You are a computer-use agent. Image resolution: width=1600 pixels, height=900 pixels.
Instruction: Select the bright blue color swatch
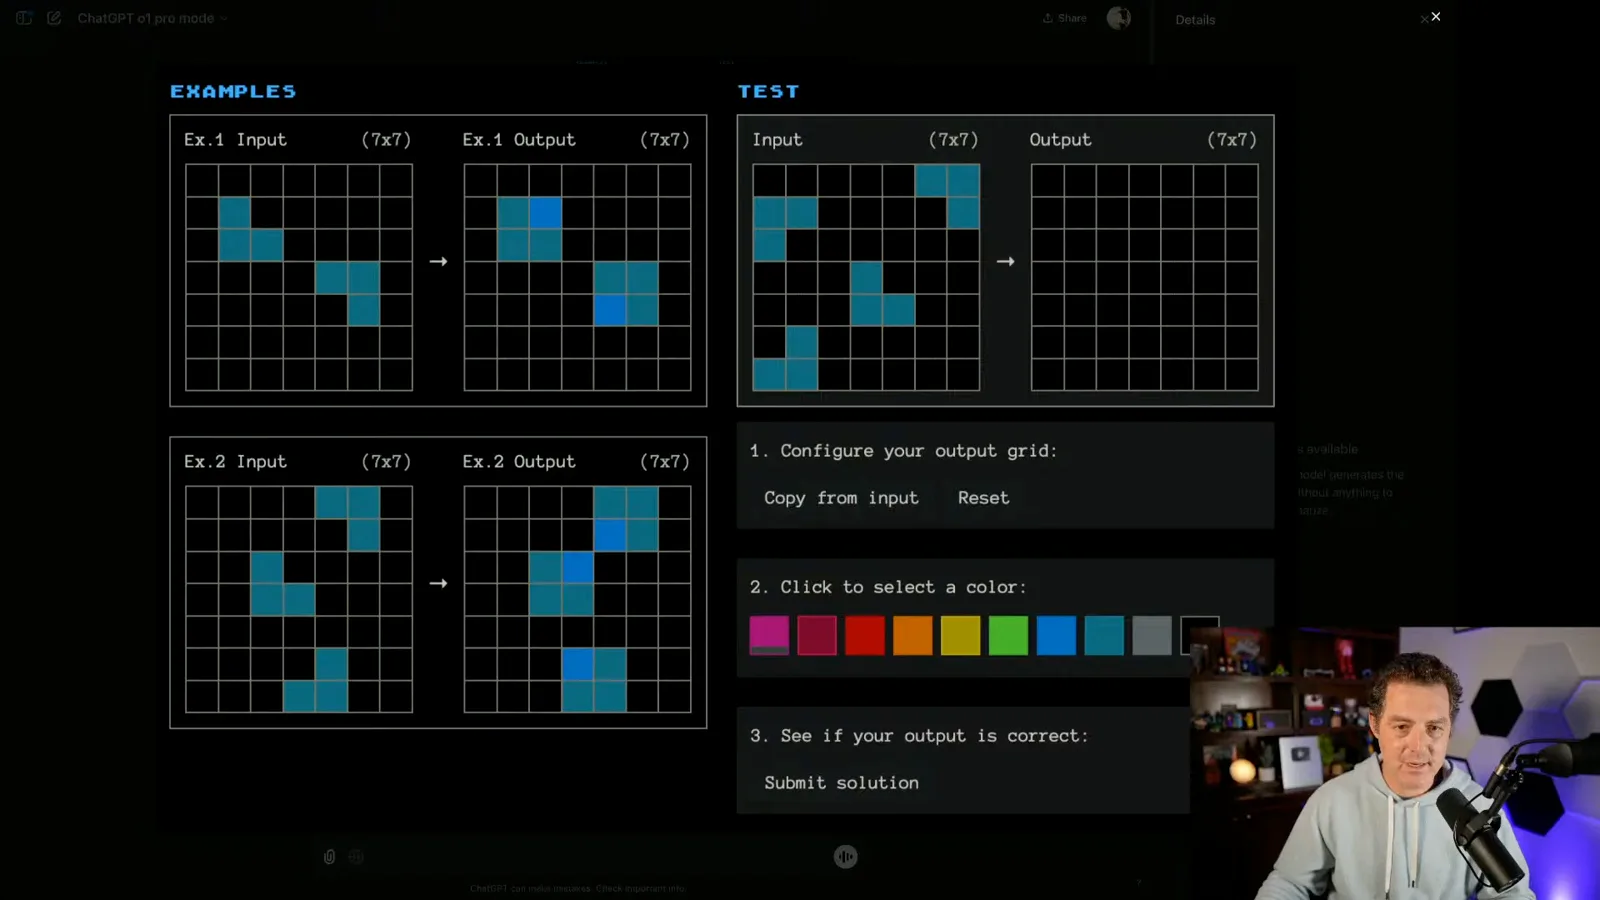point(1056,635)
